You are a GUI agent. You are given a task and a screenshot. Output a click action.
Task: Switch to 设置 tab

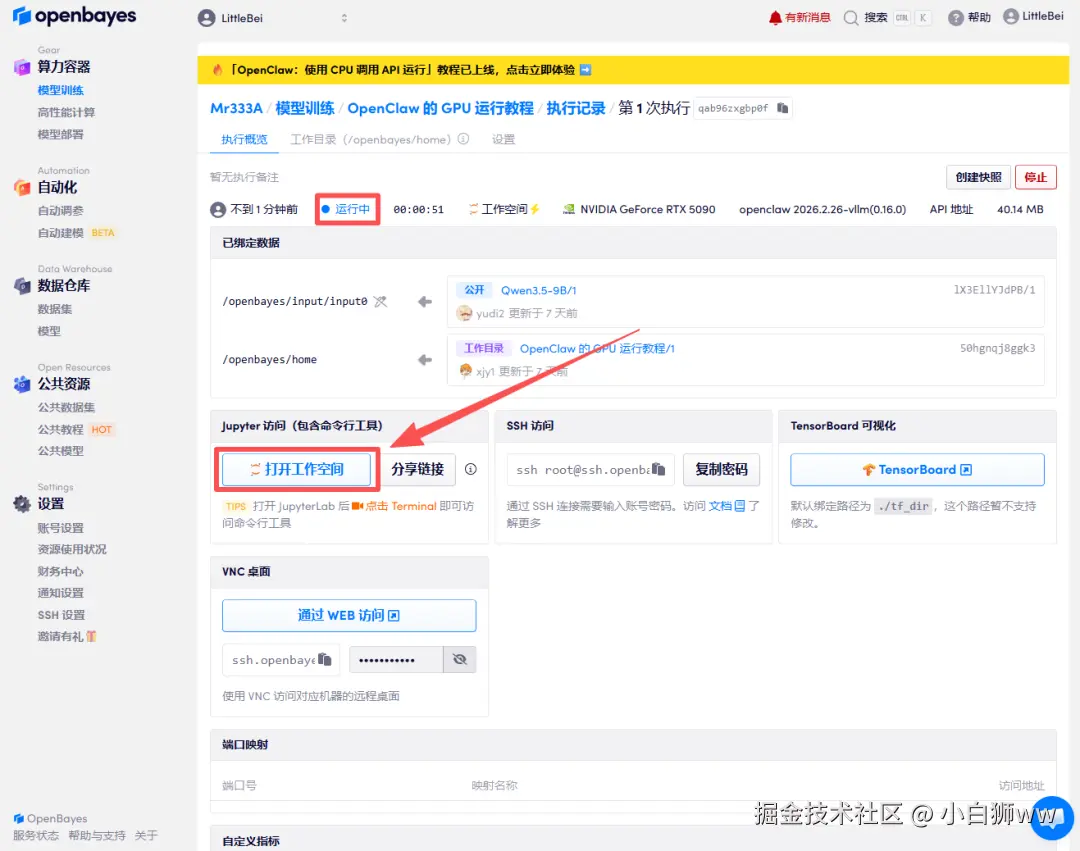[503, 139]
